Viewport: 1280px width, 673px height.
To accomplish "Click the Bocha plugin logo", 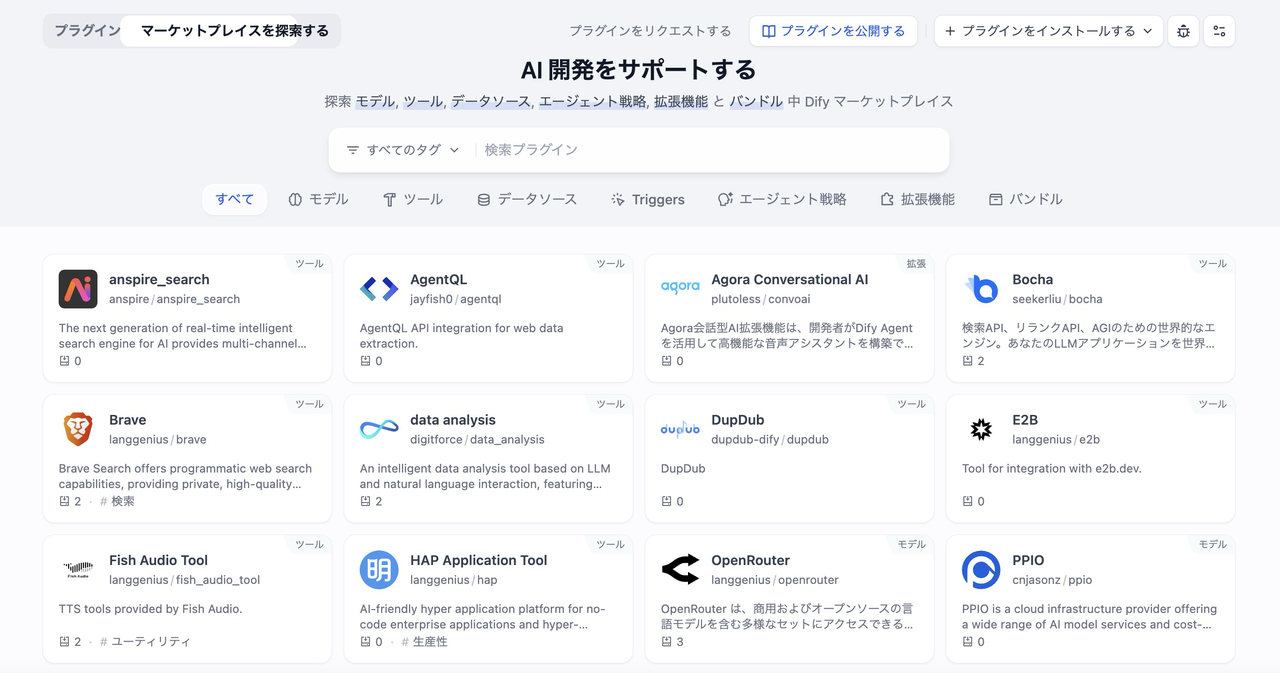I will pyautogui.click(x=981, y=289).
